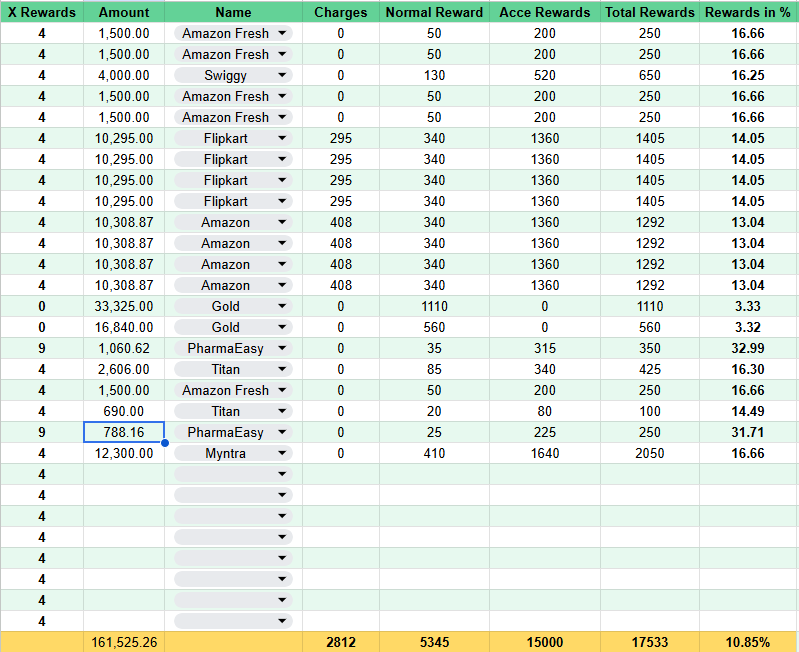Expand Titan dropdown in the 690.00 row
Image resolution: width=799 pixels, height=652 pixels.
click(282, 411)
